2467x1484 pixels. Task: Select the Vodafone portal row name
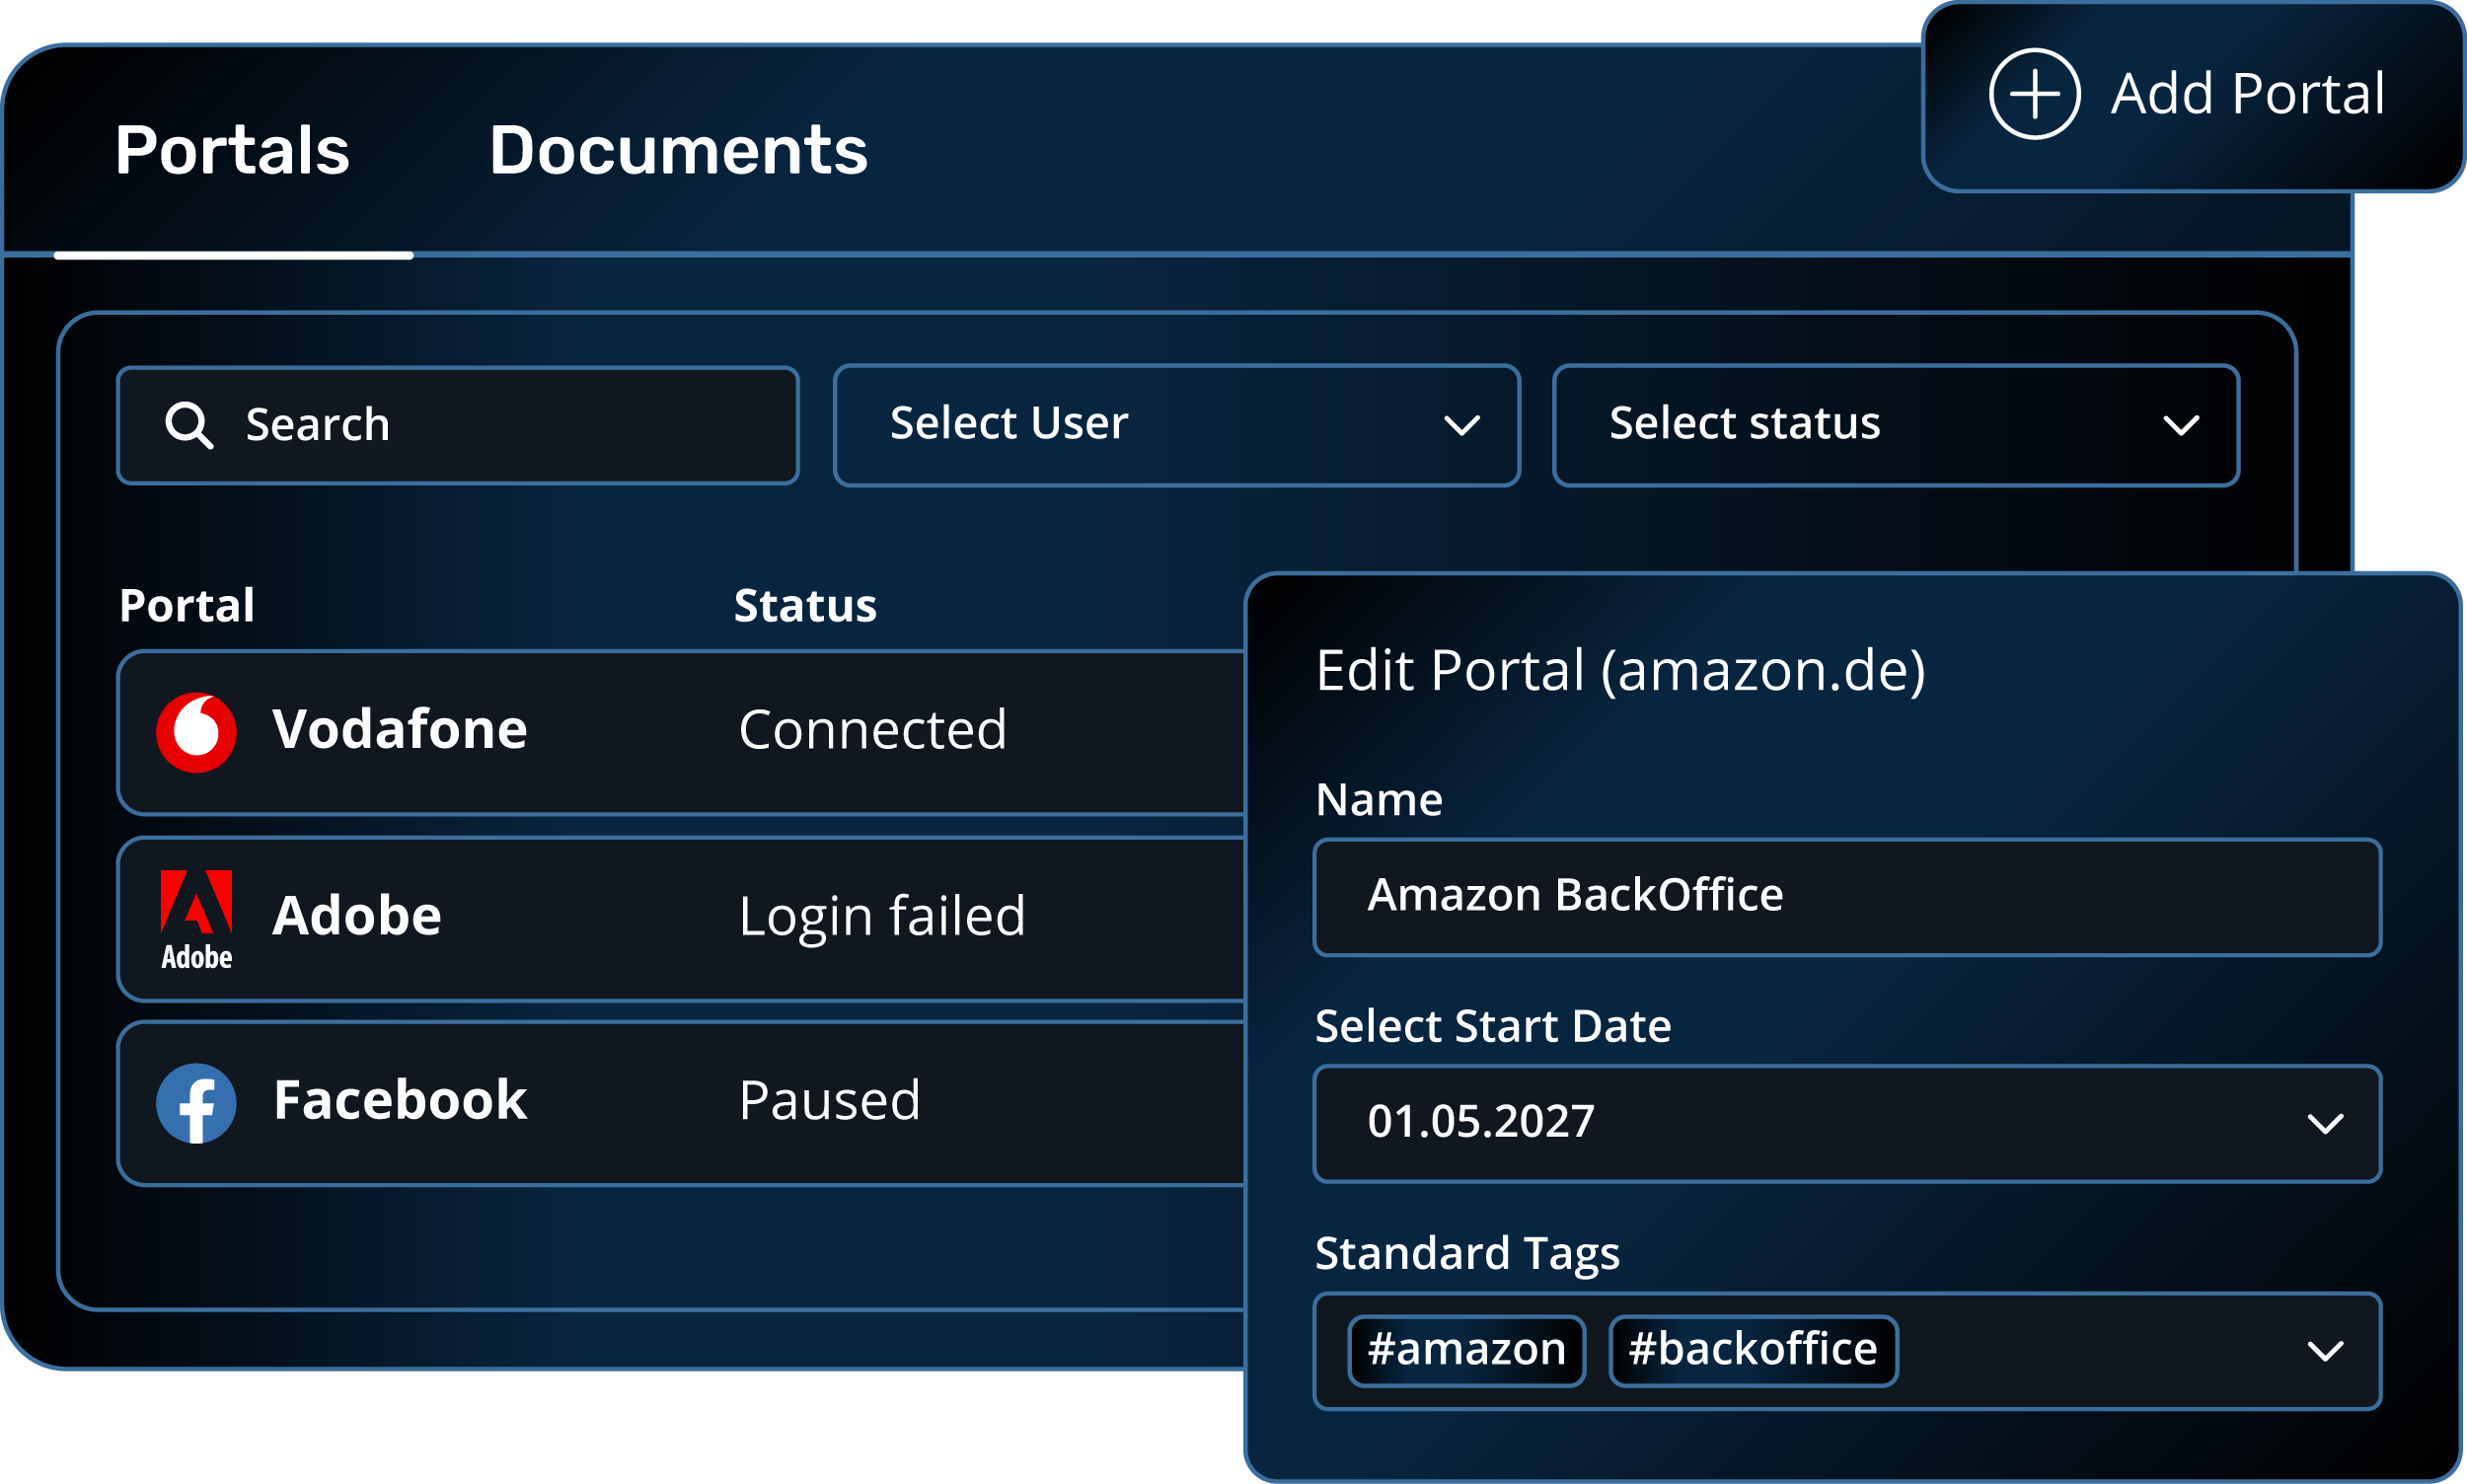(400, 729)
